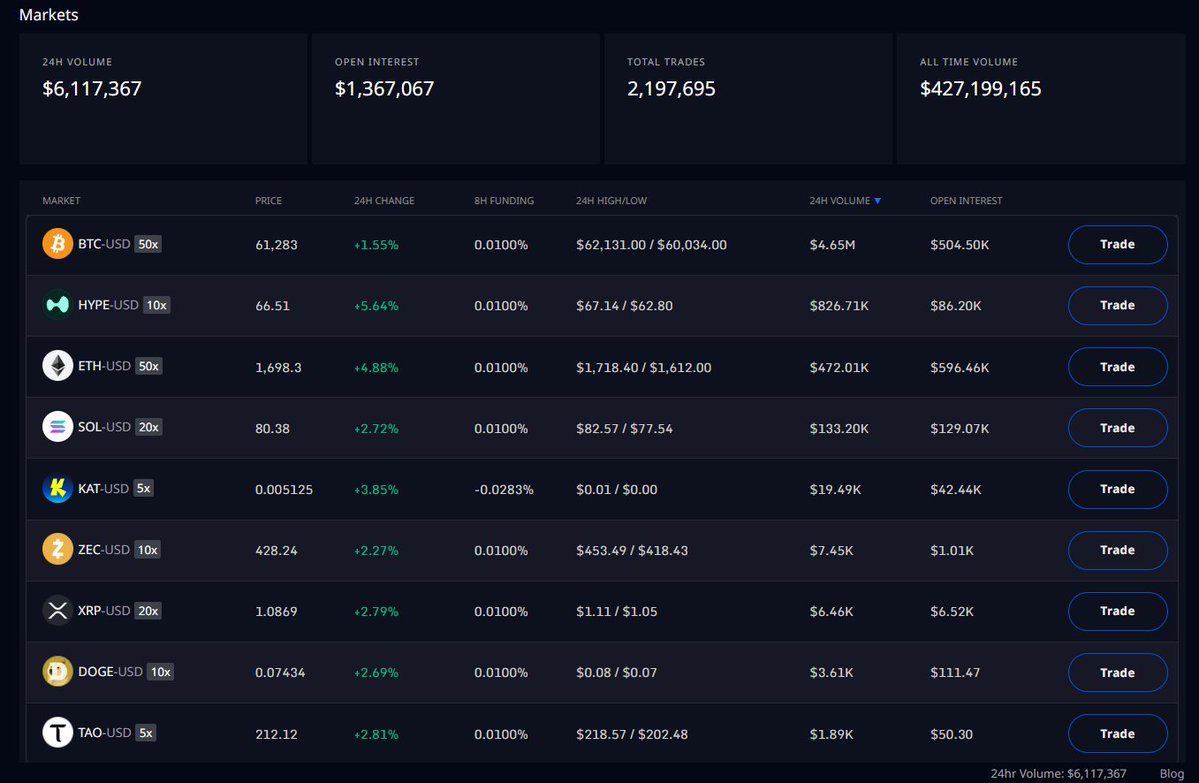The image size is (1199, 783).
Task: Select the DOGE-USD market name
Action: 110,672
